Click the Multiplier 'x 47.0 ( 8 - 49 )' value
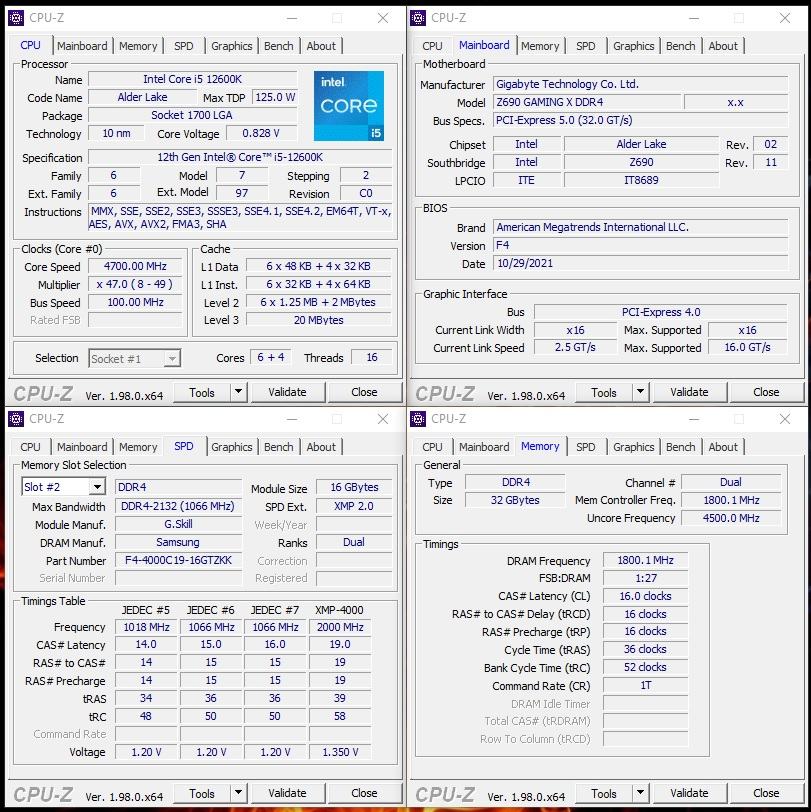This screenshot has width=811, height=812. [135, 284]
